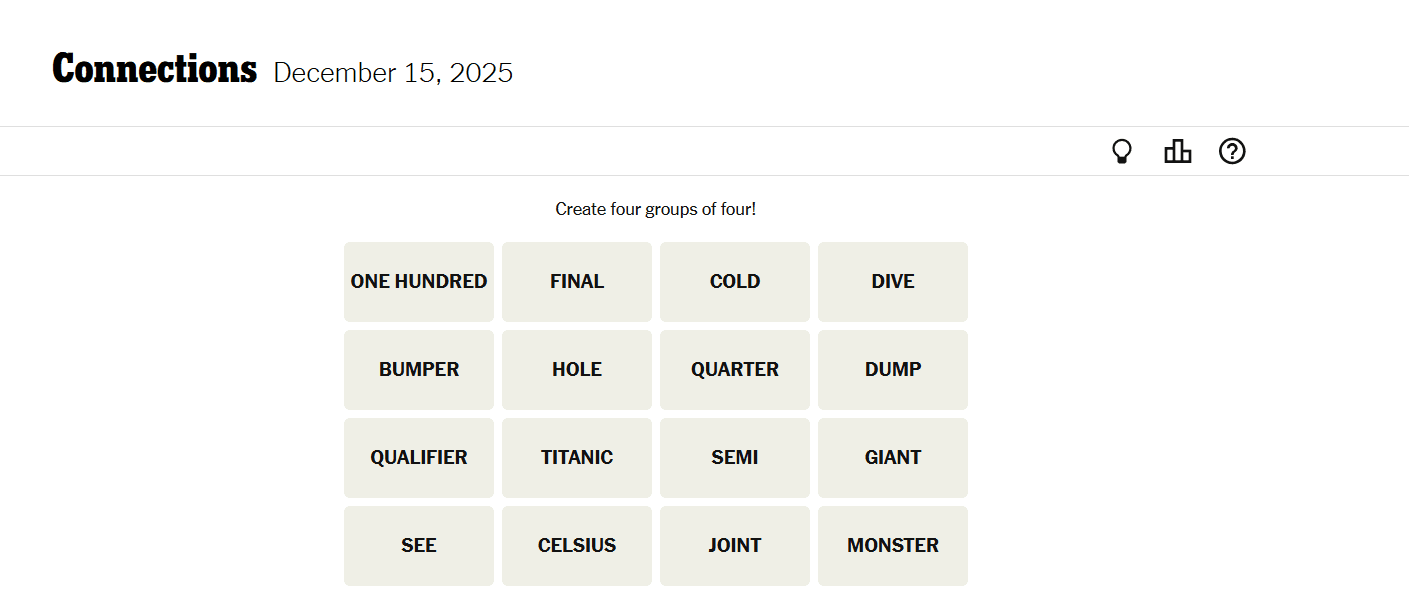1409x602 pixels.
Task: Select the BUMPER tile
Action: [x=419, y=370]
